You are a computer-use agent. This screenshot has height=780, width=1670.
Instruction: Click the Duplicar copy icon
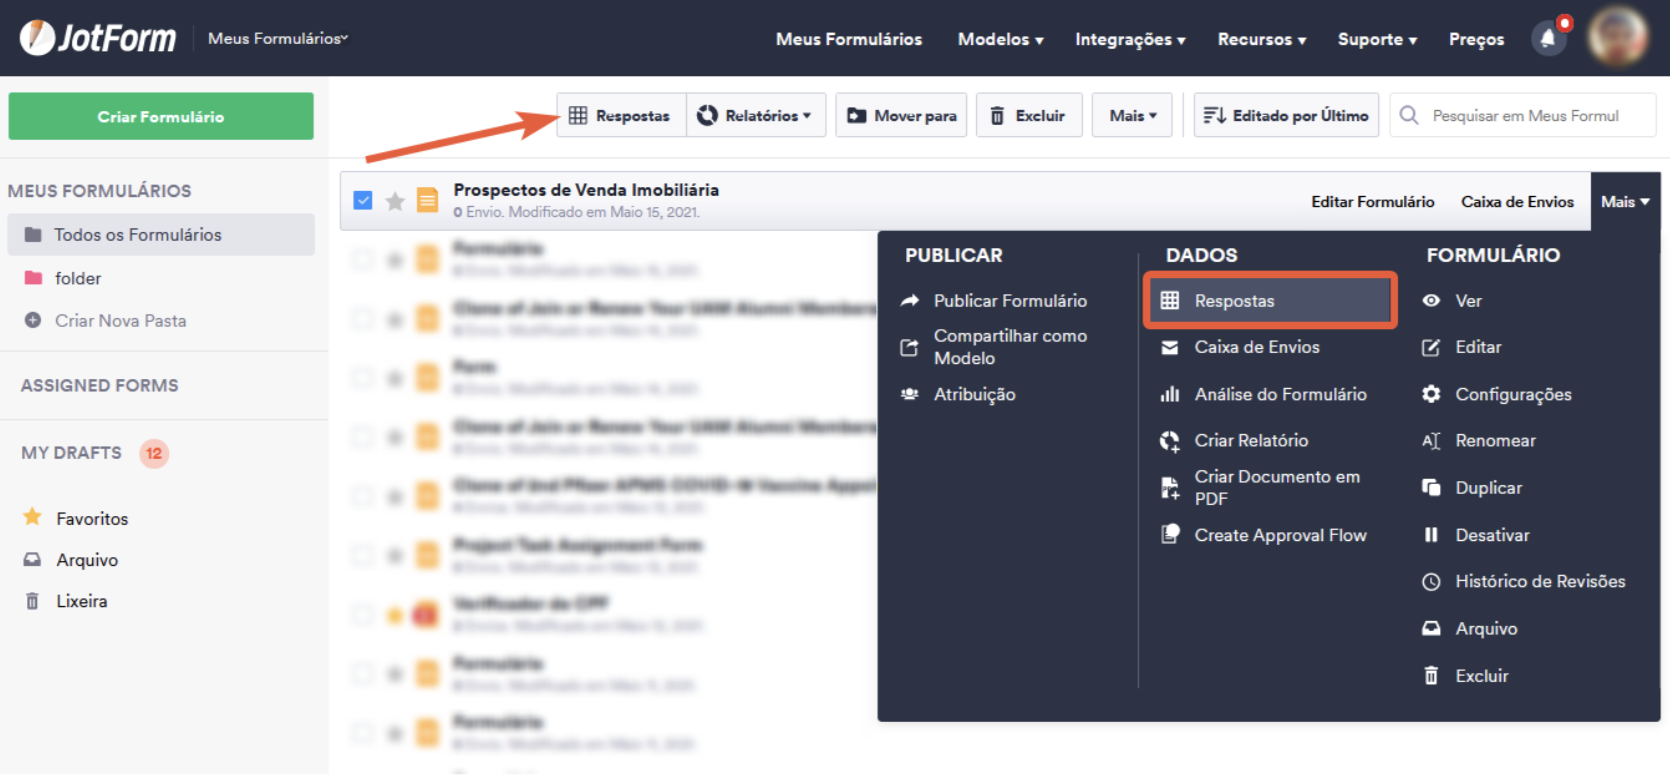pos(1431,487)
